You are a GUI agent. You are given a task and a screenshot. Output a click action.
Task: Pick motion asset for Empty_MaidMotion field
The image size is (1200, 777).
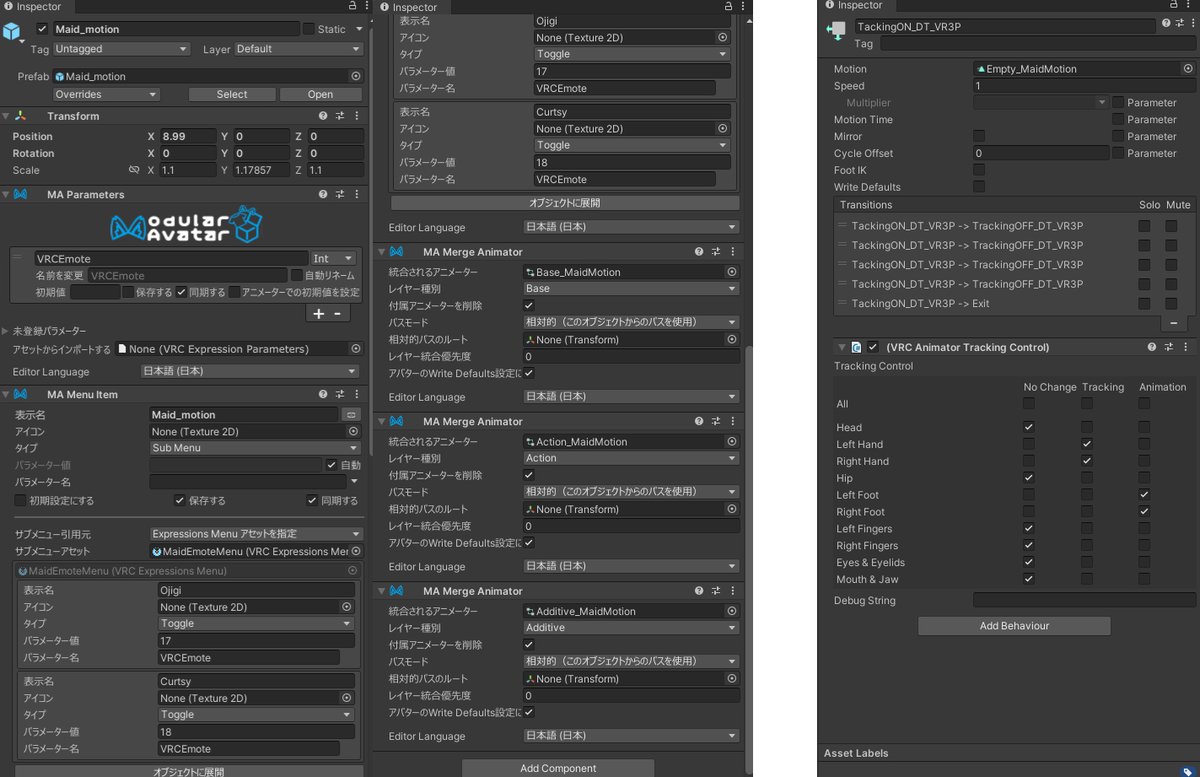pos(1187,69)
